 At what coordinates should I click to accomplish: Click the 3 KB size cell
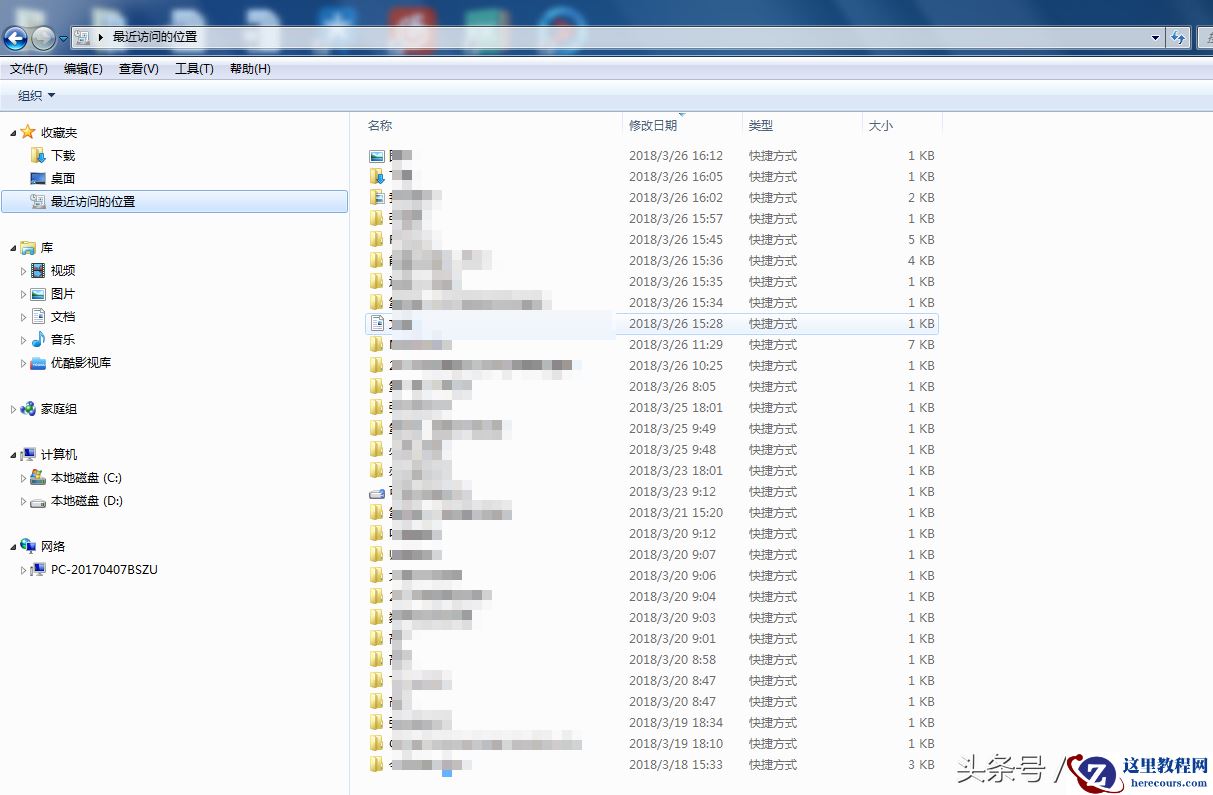coord(921,765)
